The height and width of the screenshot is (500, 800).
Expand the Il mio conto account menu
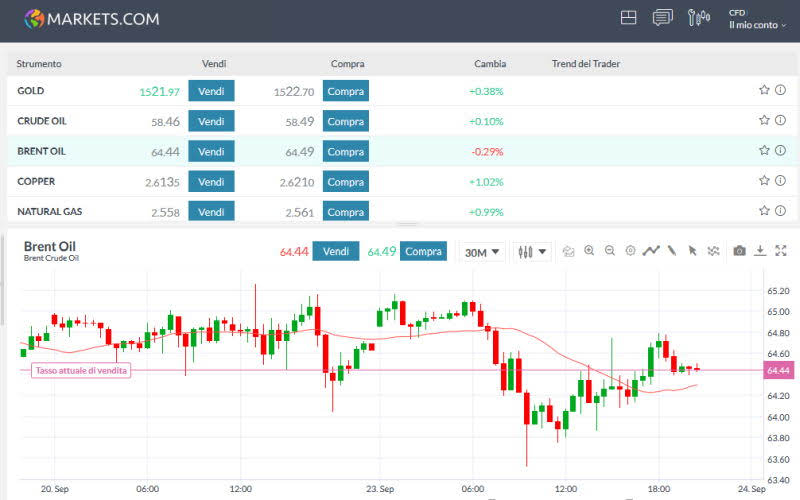click(x=757, y=25)
